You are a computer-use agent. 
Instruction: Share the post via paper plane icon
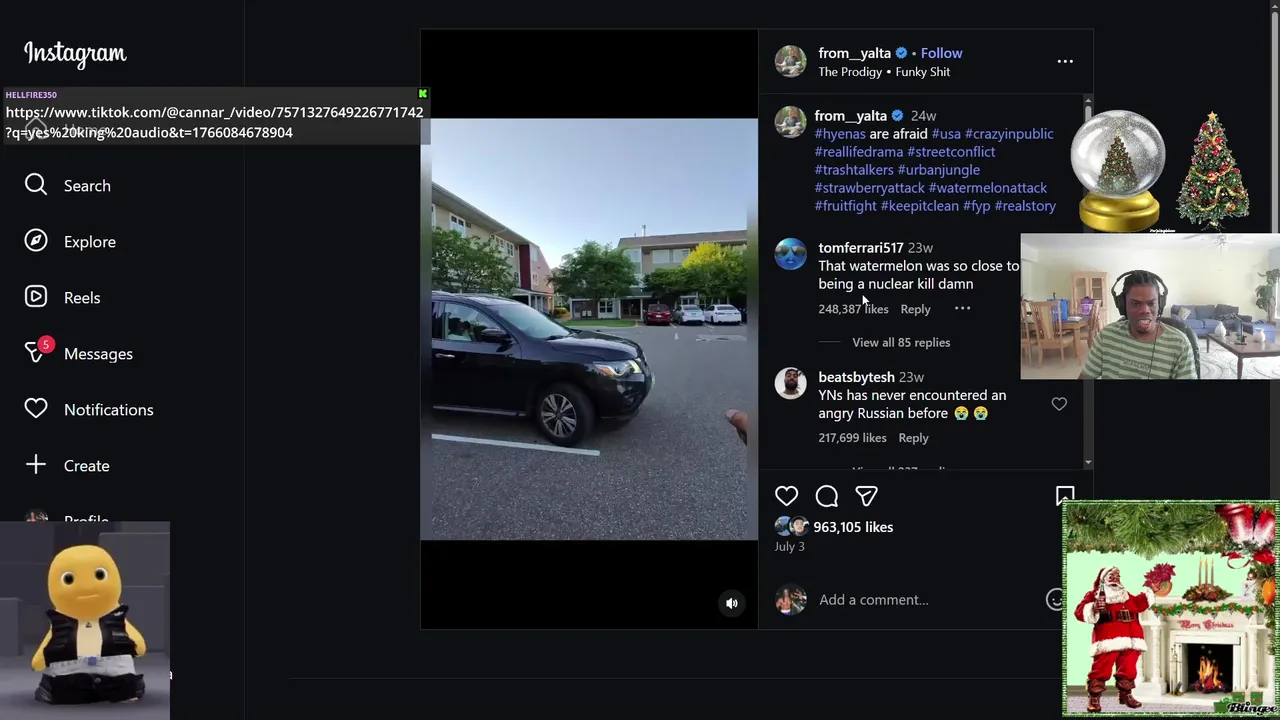[x=866, y=496]
